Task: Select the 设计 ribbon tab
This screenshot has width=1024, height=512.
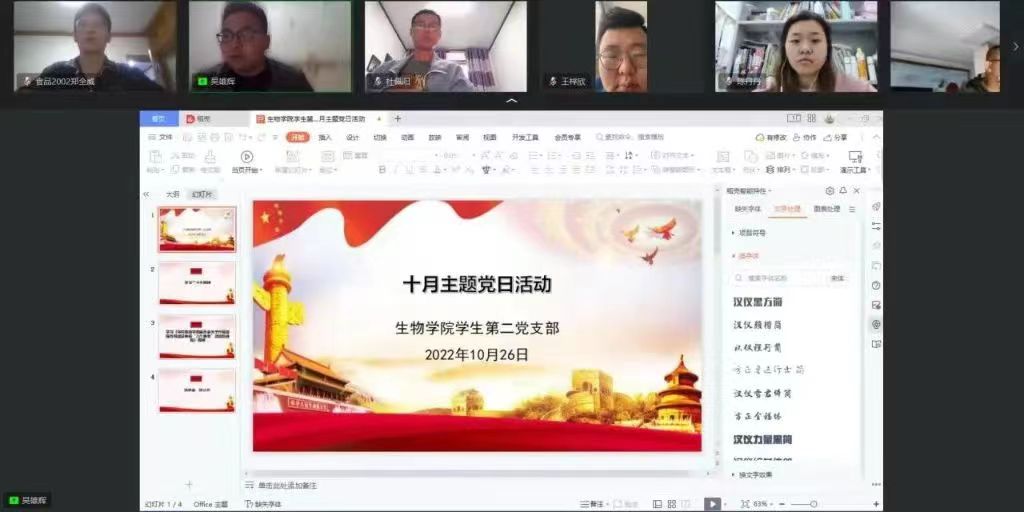Action: 352,137
